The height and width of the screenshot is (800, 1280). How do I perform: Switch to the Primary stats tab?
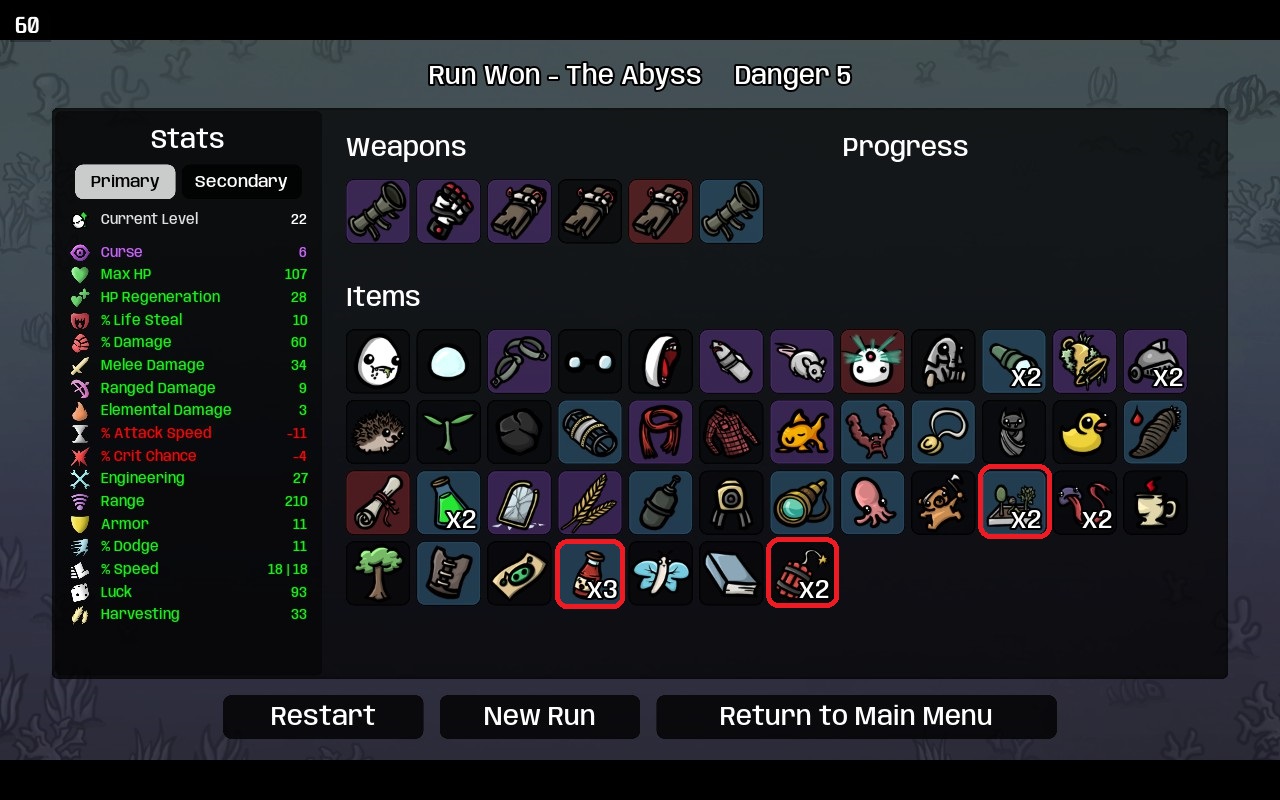[125, 182]
